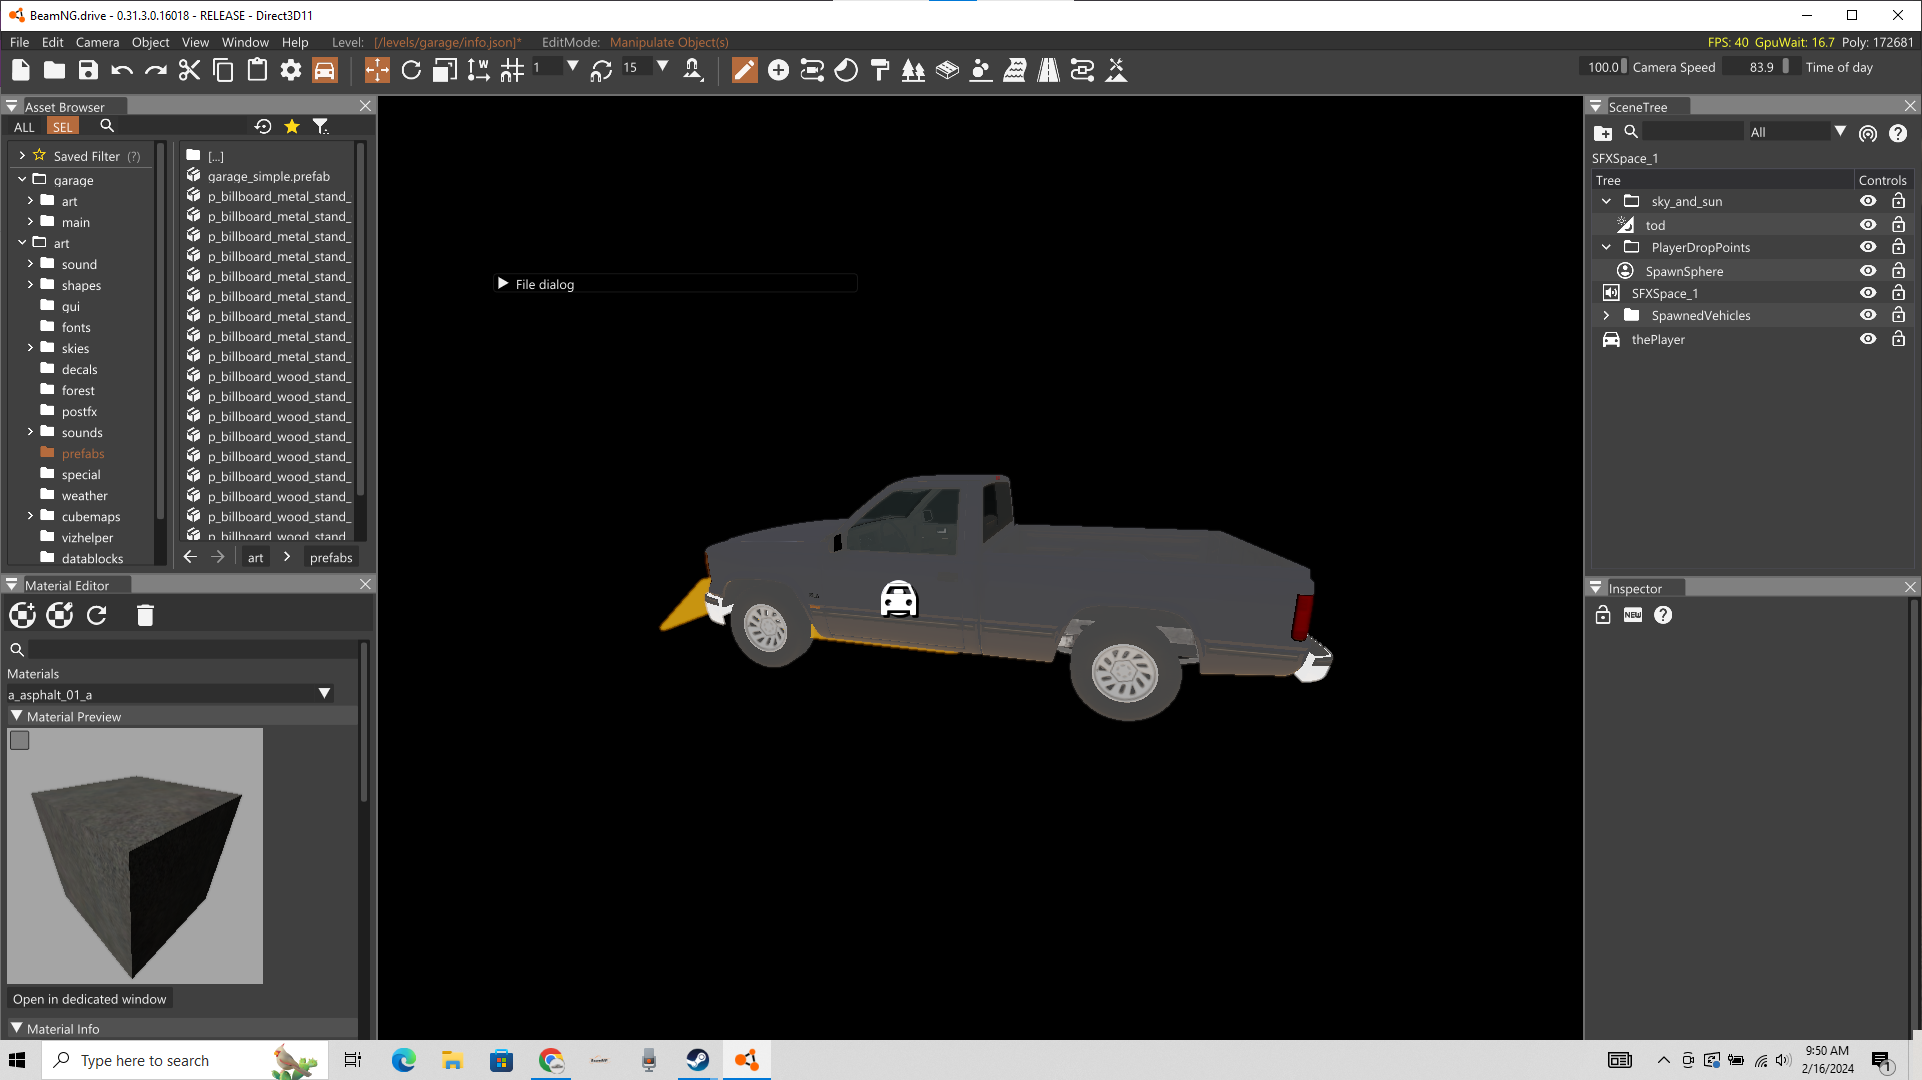
Task: Click the New Level icon
Action: click(21, 70)
